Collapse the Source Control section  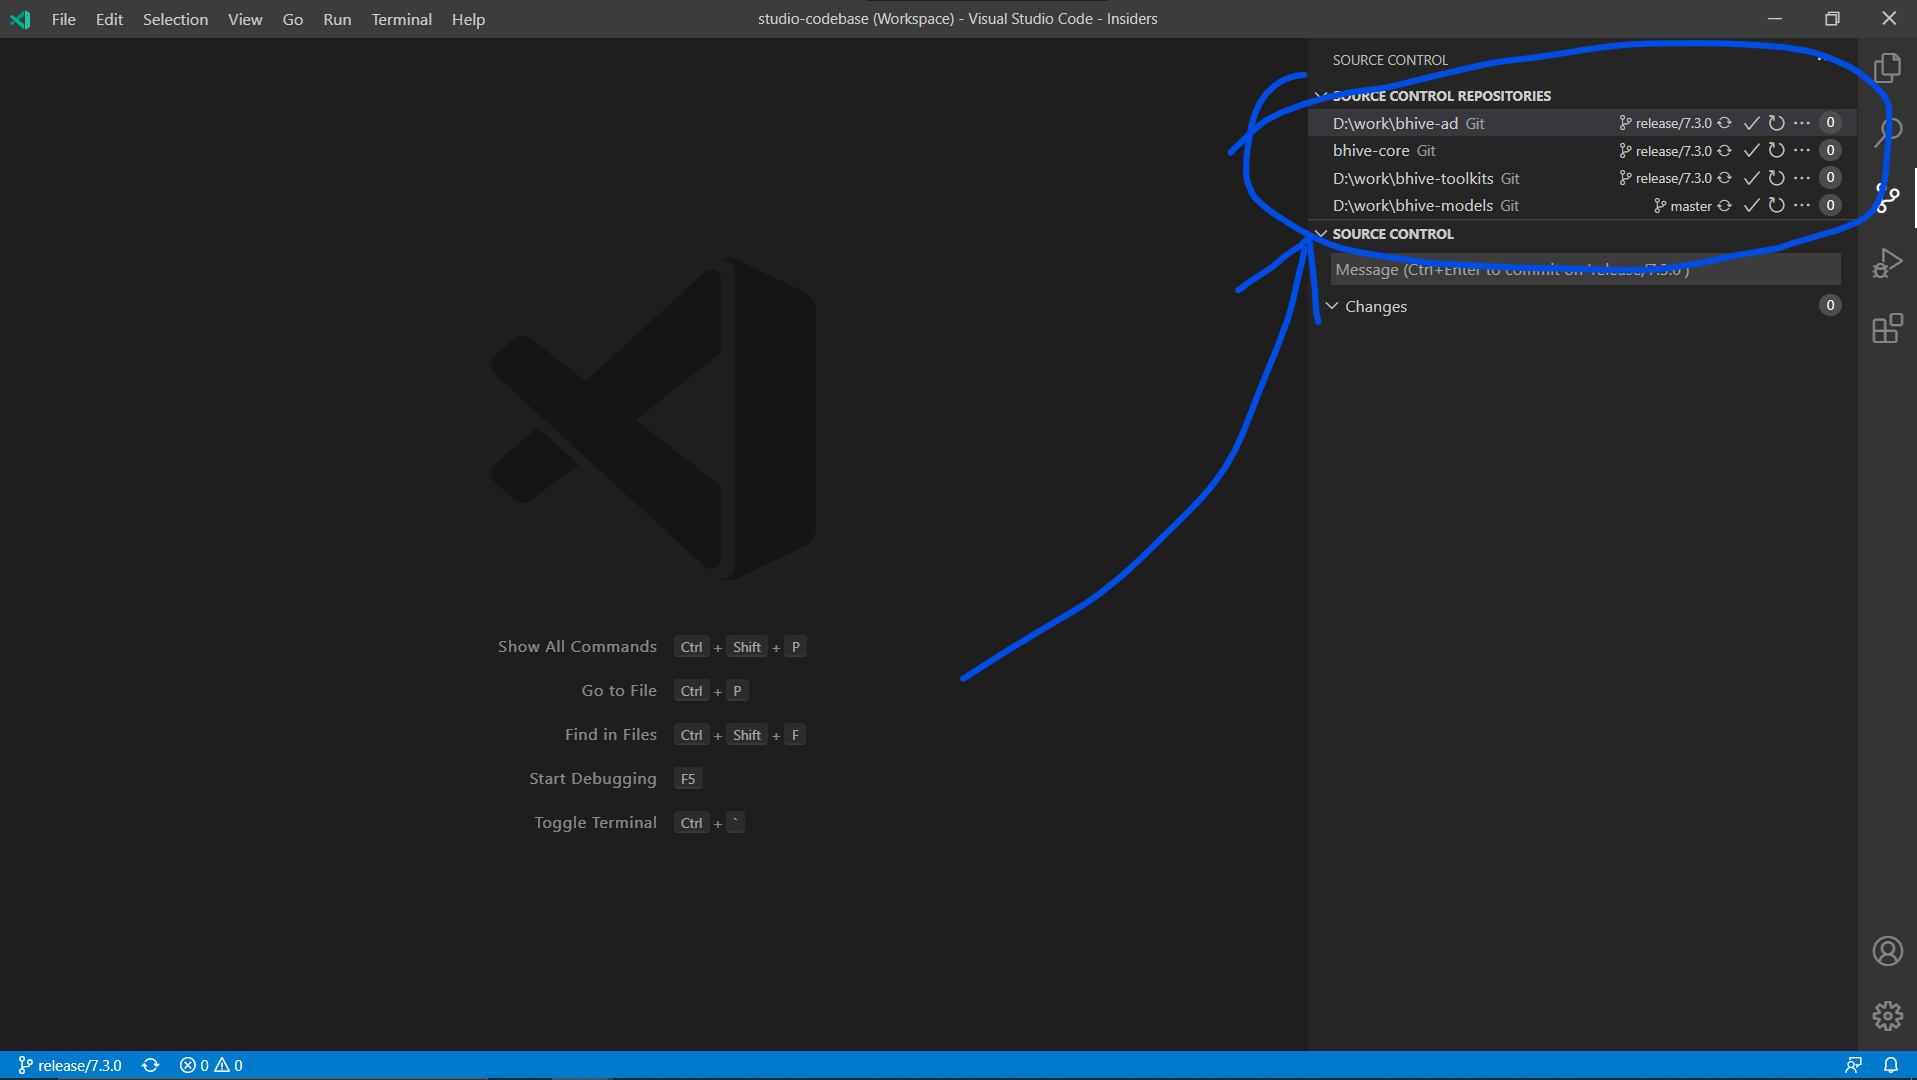click(x=1320, y=233)
